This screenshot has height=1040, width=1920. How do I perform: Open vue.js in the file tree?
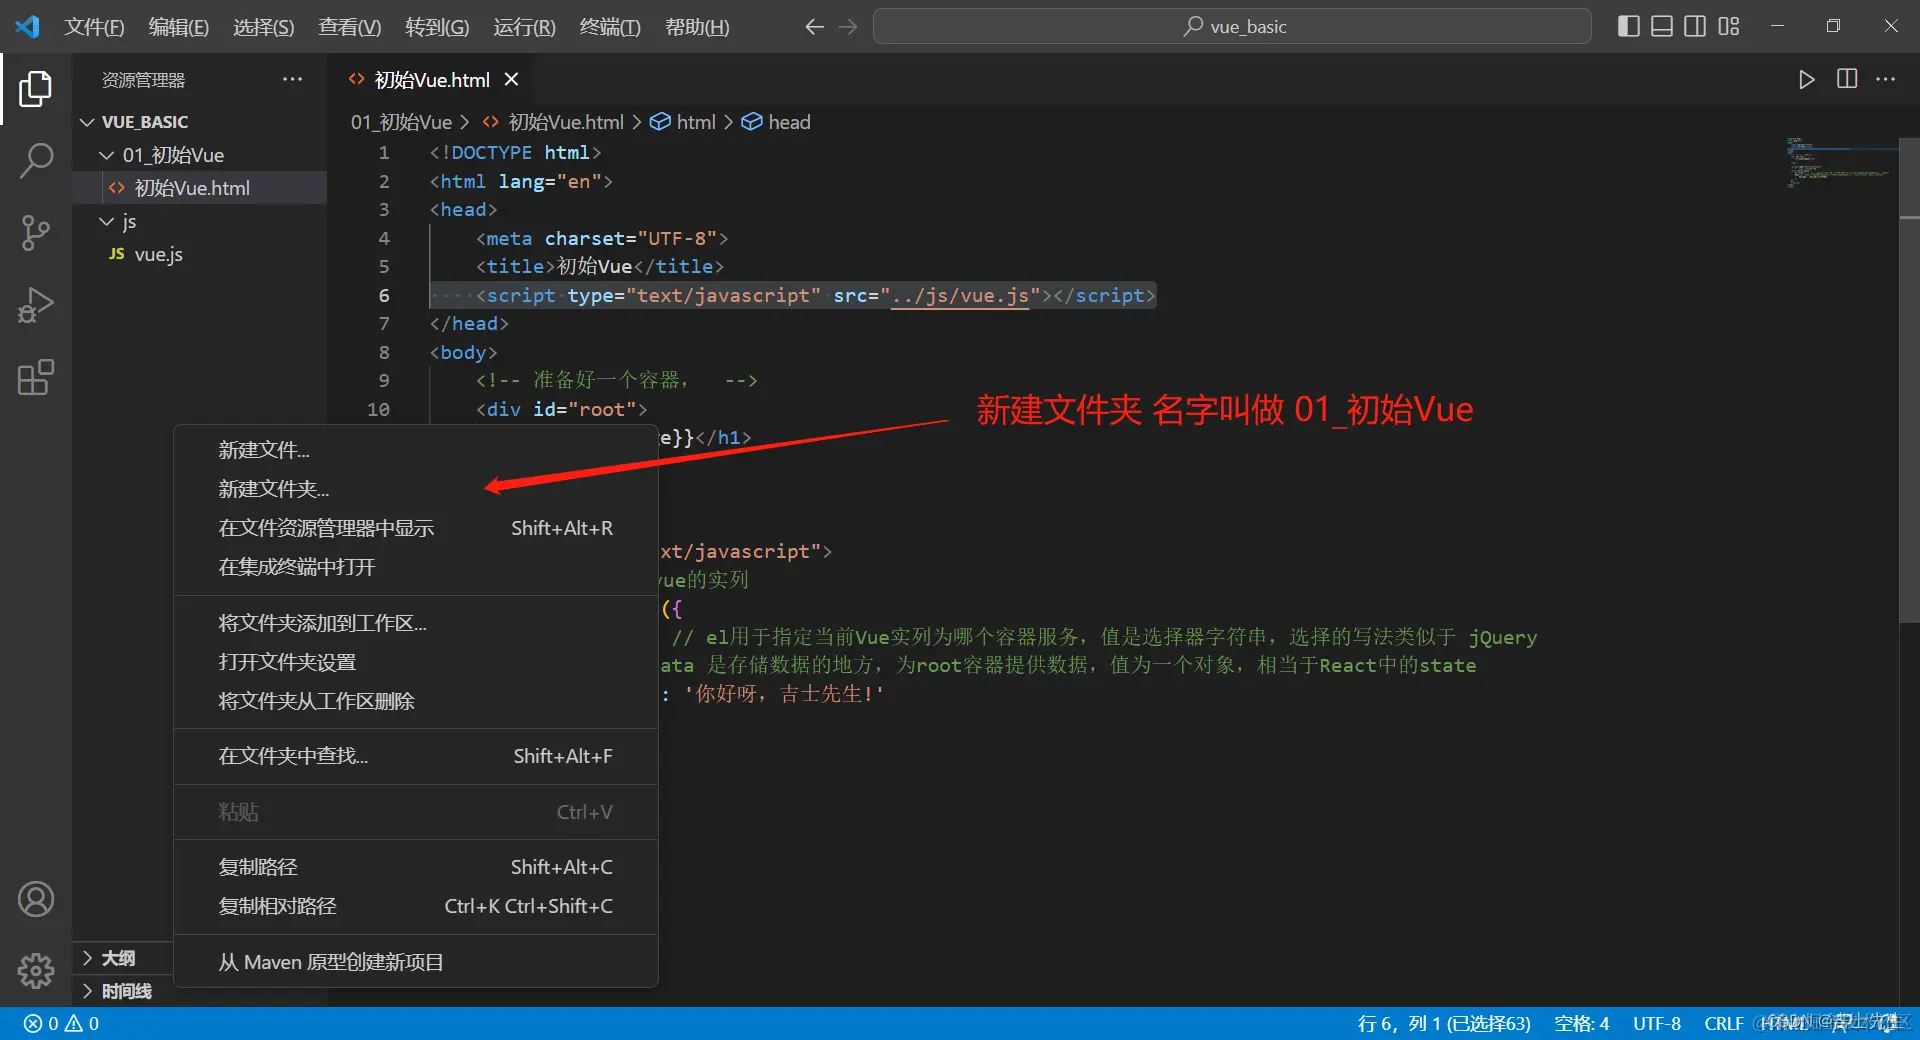point(200,254)
